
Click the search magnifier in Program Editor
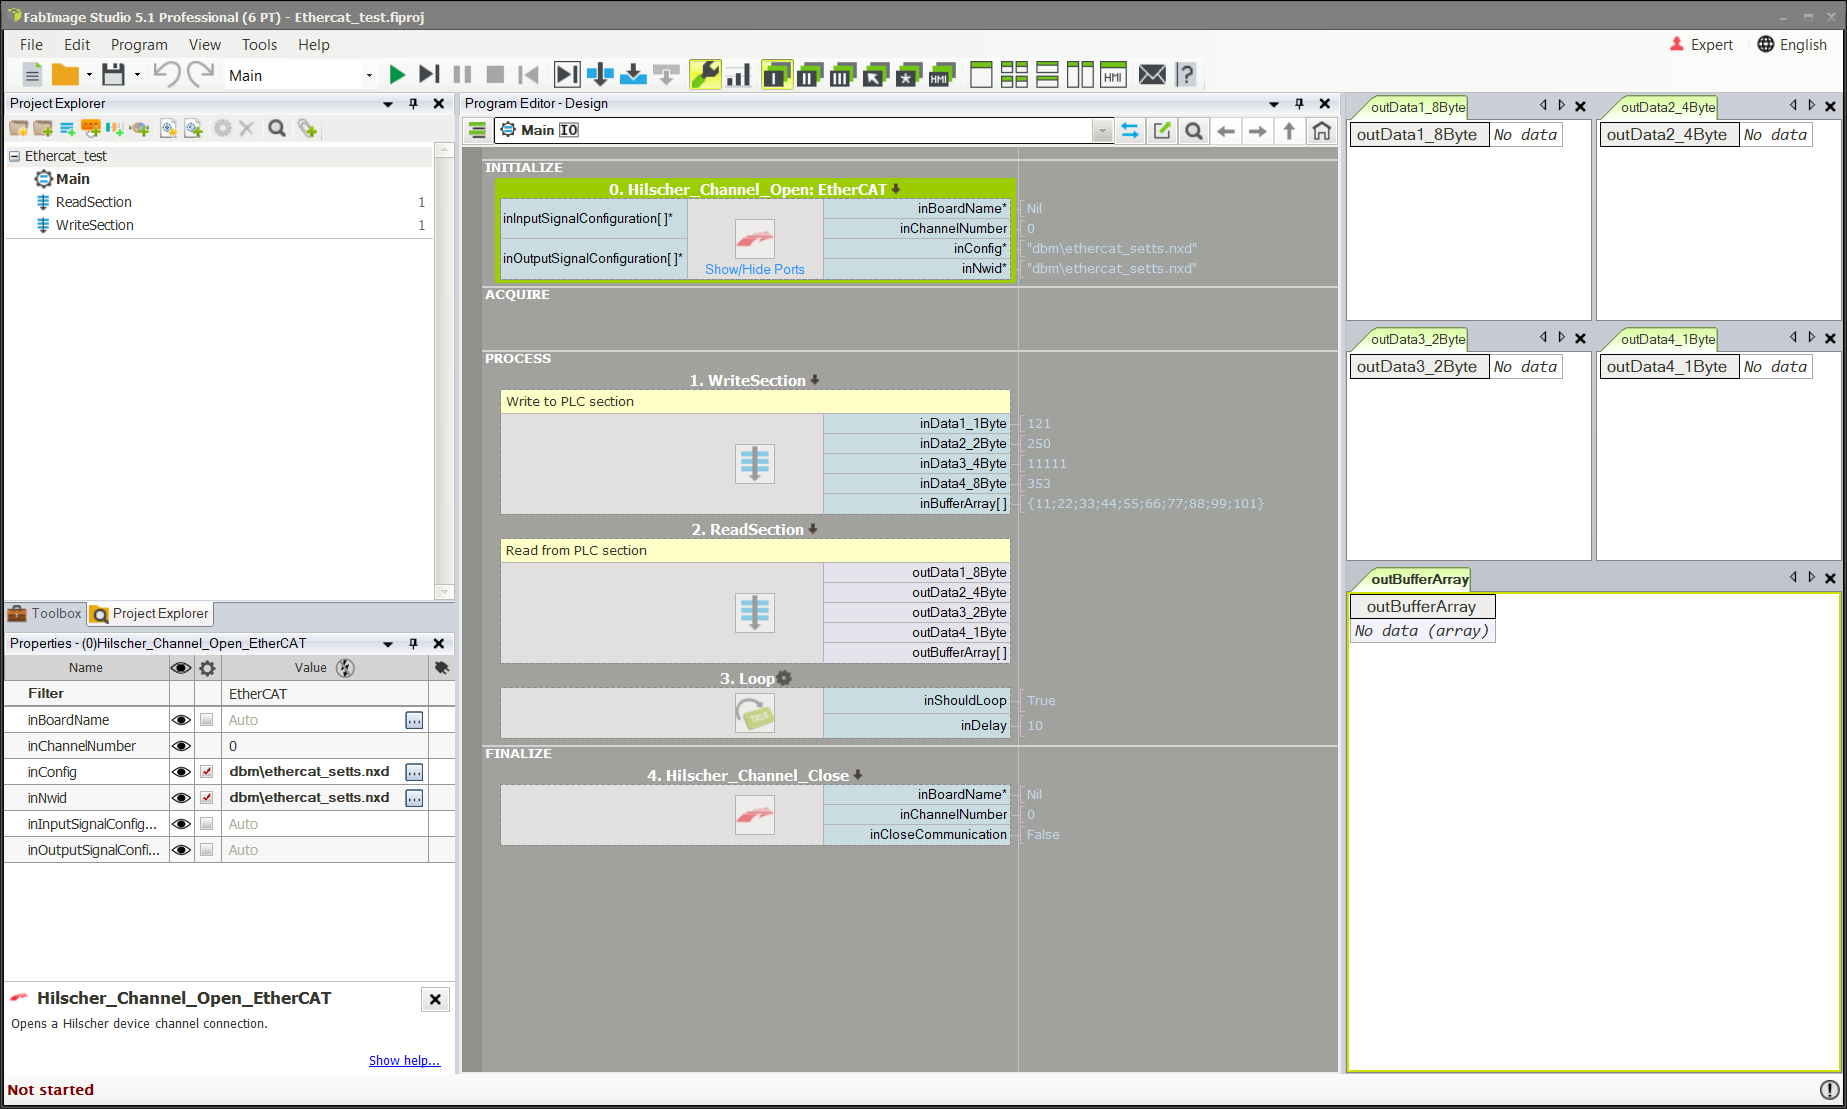[1194, 131]
